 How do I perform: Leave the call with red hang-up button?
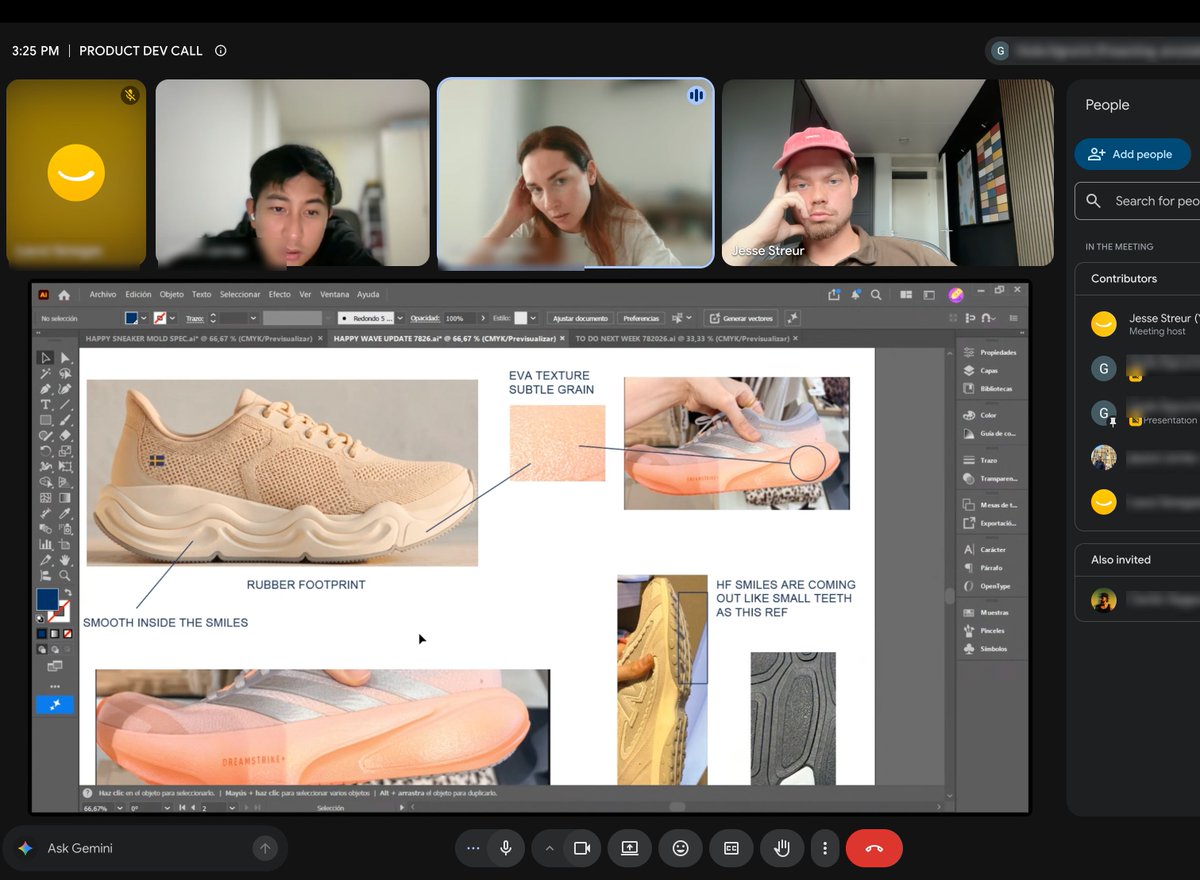click(874, 848)
